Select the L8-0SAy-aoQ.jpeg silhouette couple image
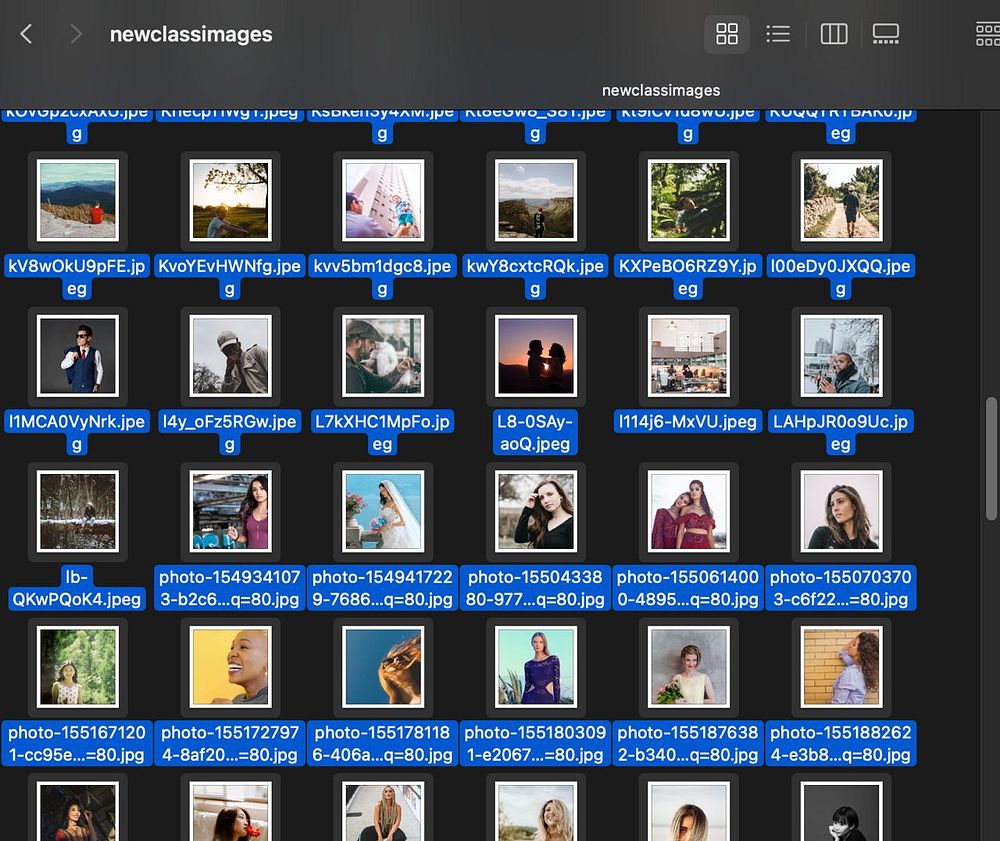 click(x=535, y=355)
